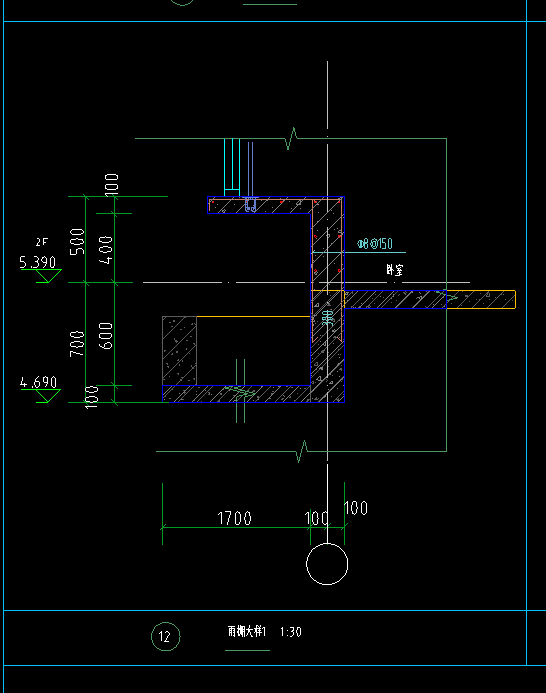Select the cyan rebar annotation ending in @150
Viewport: 546px width, 693px height.
click(375, 244)
